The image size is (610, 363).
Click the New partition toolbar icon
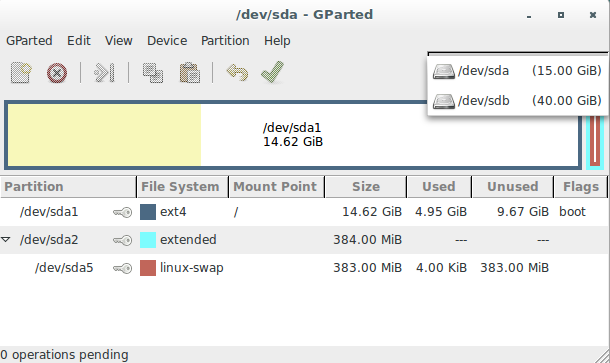coord(21,73)
